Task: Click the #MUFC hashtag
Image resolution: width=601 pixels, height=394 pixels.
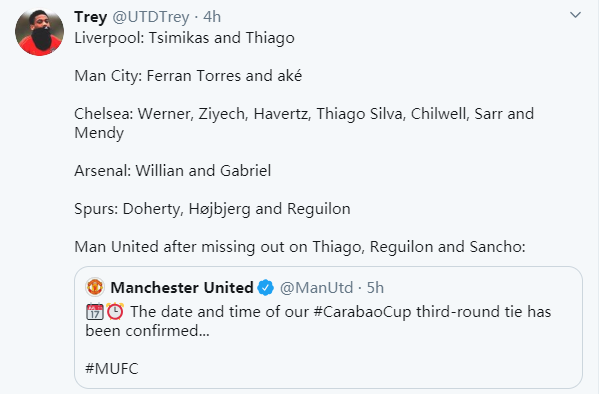Action: [112, 369]
